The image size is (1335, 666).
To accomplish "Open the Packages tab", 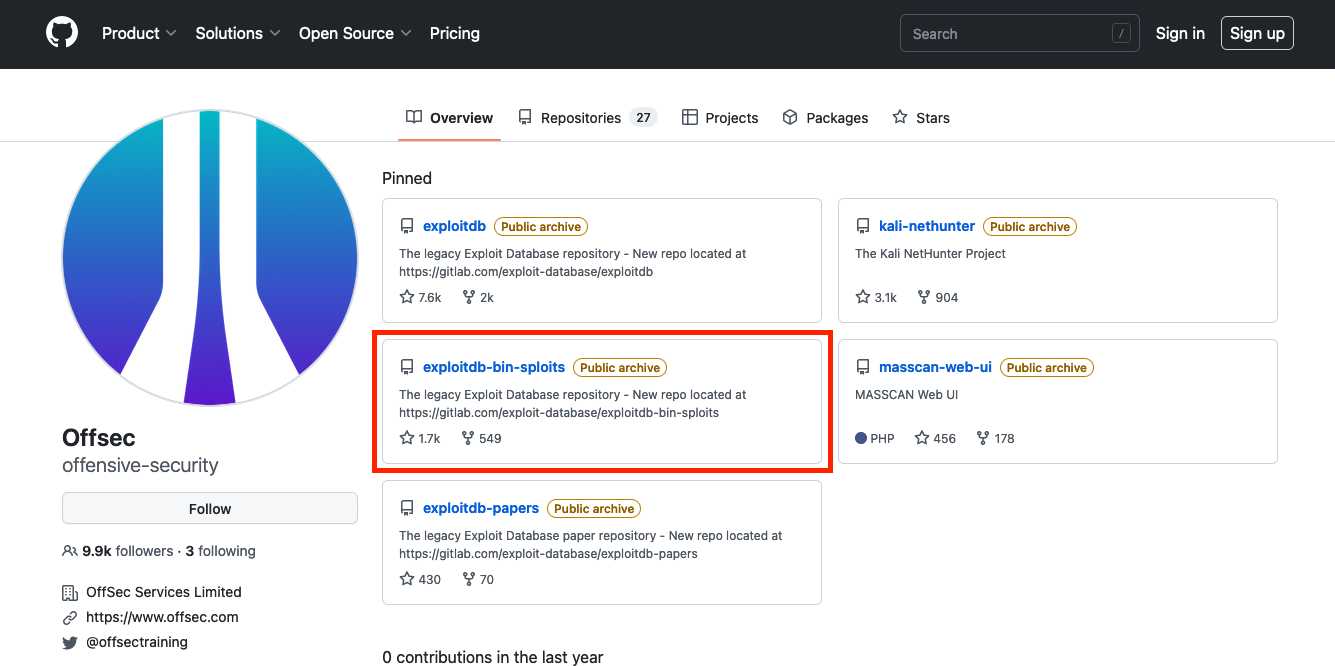I will [x=825, y=118].
